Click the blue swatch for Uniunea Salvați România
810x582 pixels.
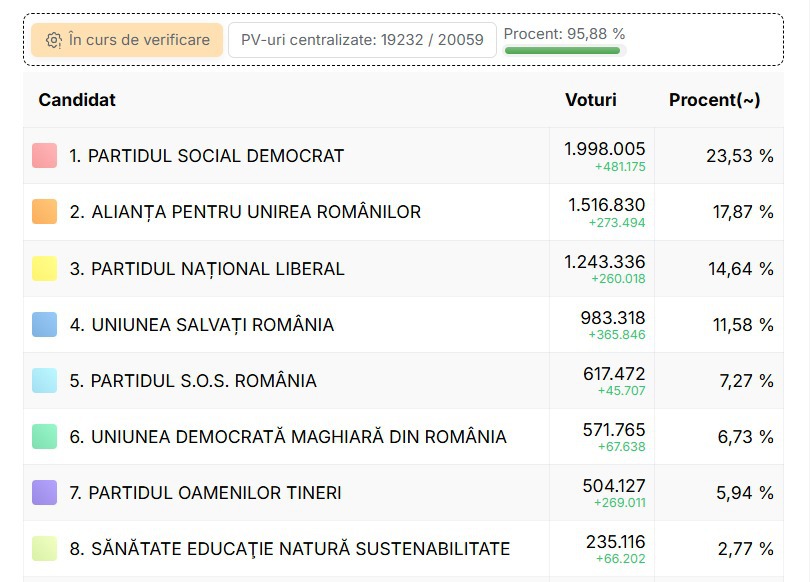click(45, 324)
